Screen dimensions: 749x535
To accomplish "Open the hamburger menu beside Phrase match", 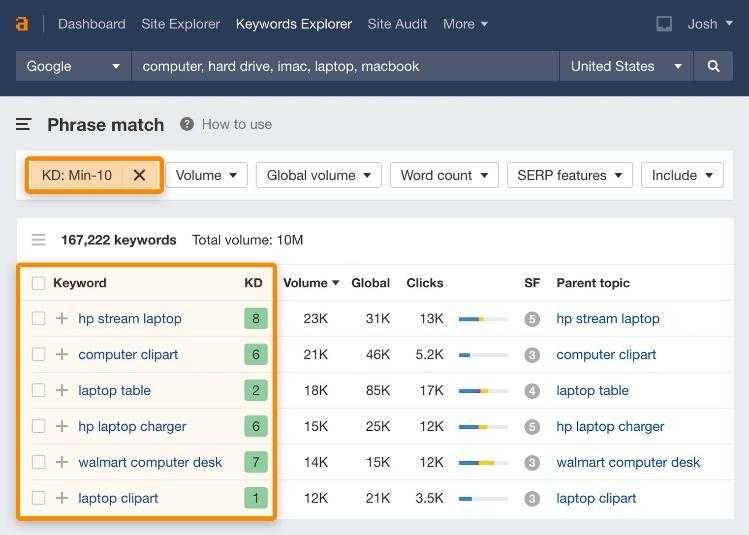I will (23, 125).
